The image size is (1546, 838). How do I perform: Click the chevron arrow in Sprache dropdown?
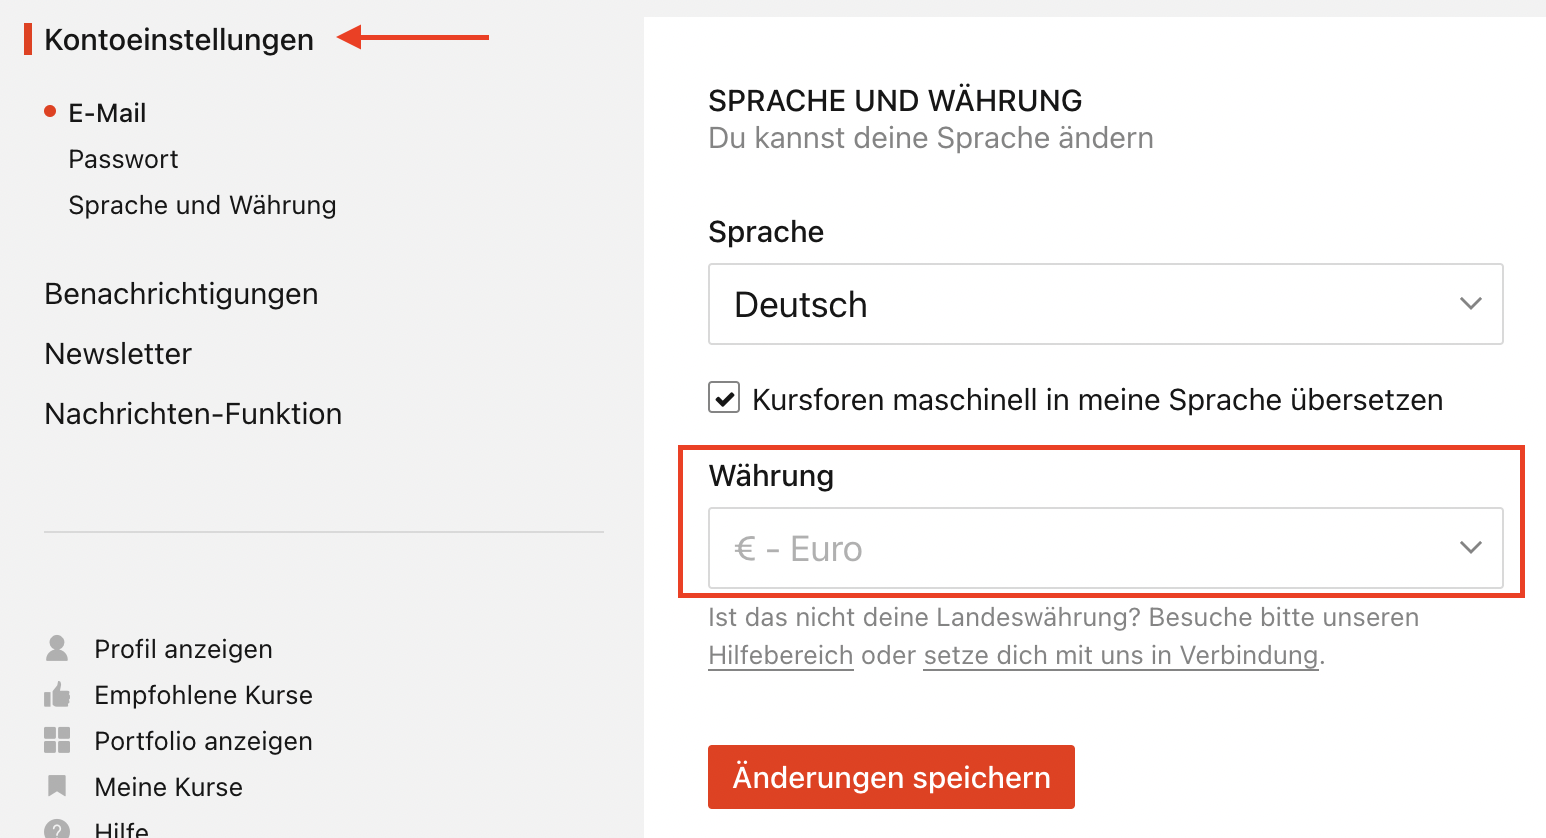[1470, 303]
